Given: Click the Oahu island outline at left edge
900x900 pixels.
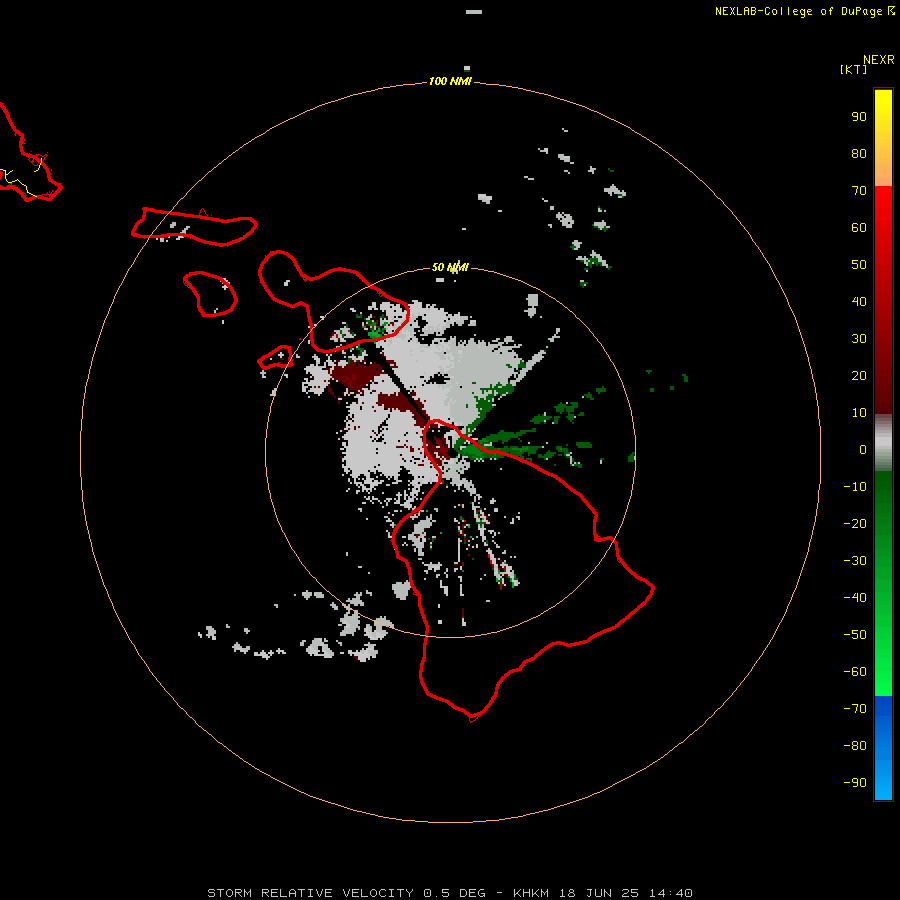Looking at the screenshot, I should (x=30, y=152).
